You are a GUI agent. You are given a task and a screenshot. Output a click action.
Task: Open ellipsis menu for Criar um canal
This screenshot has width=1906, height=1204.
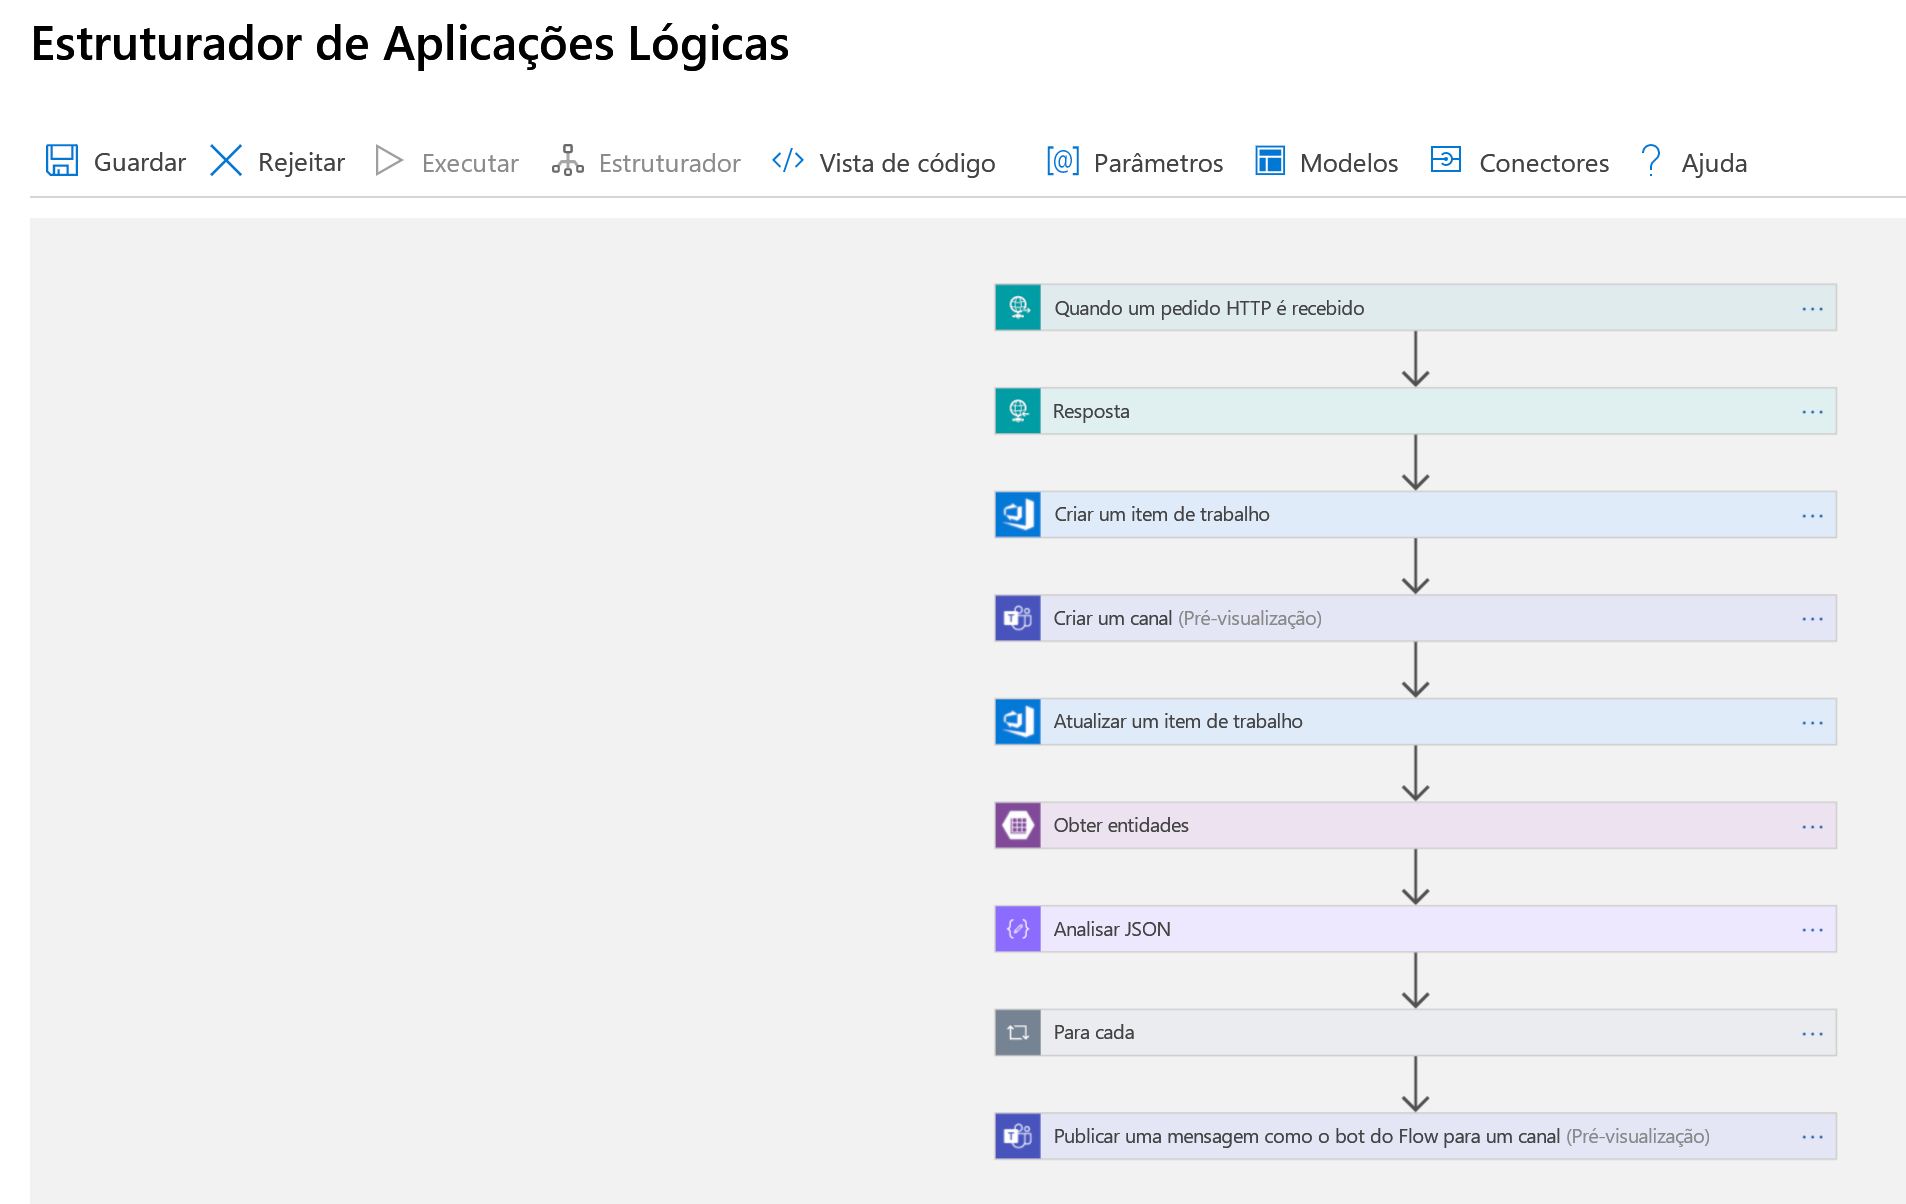click(x=1812, y=619)
